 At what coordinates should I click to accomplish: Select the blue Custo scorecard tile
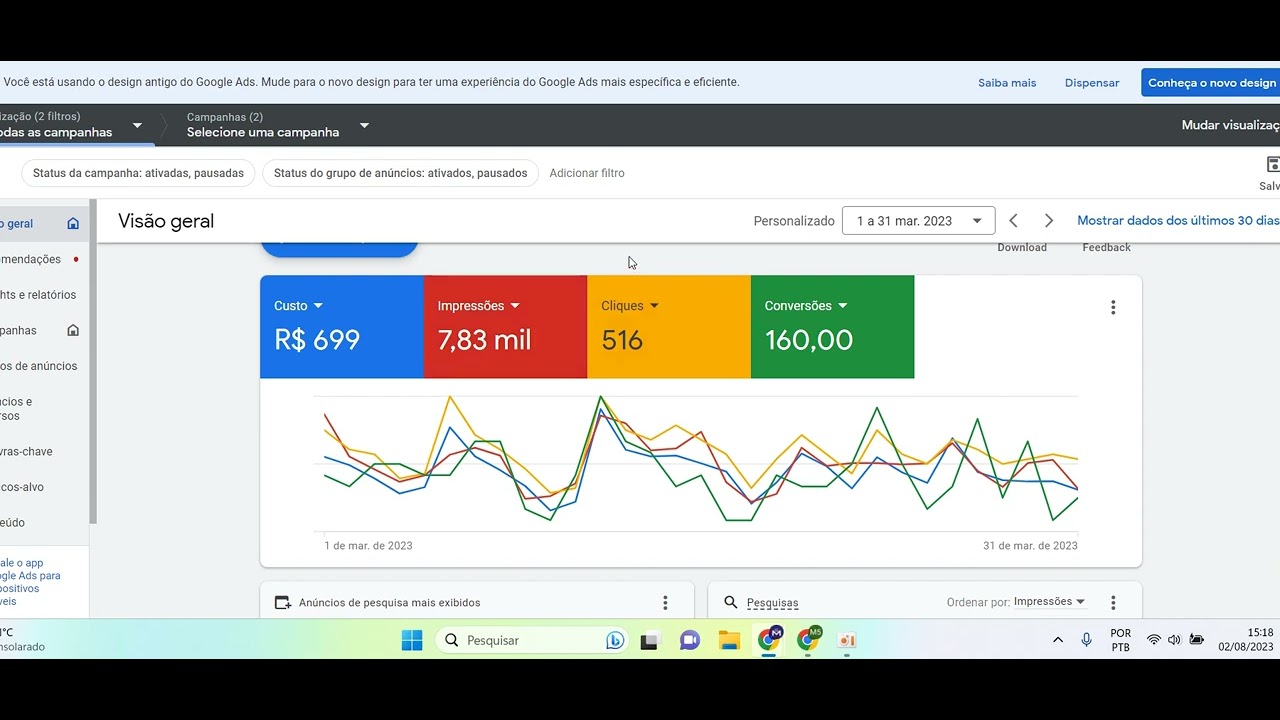[342, 327]
